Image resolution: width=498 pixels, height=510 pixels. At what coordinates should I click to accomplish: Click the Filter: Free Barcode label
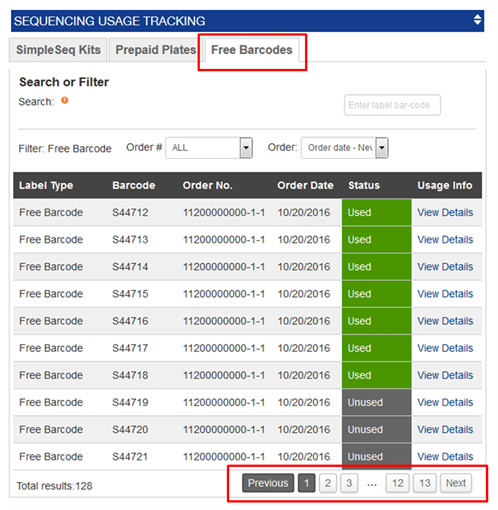pos(65,148)
